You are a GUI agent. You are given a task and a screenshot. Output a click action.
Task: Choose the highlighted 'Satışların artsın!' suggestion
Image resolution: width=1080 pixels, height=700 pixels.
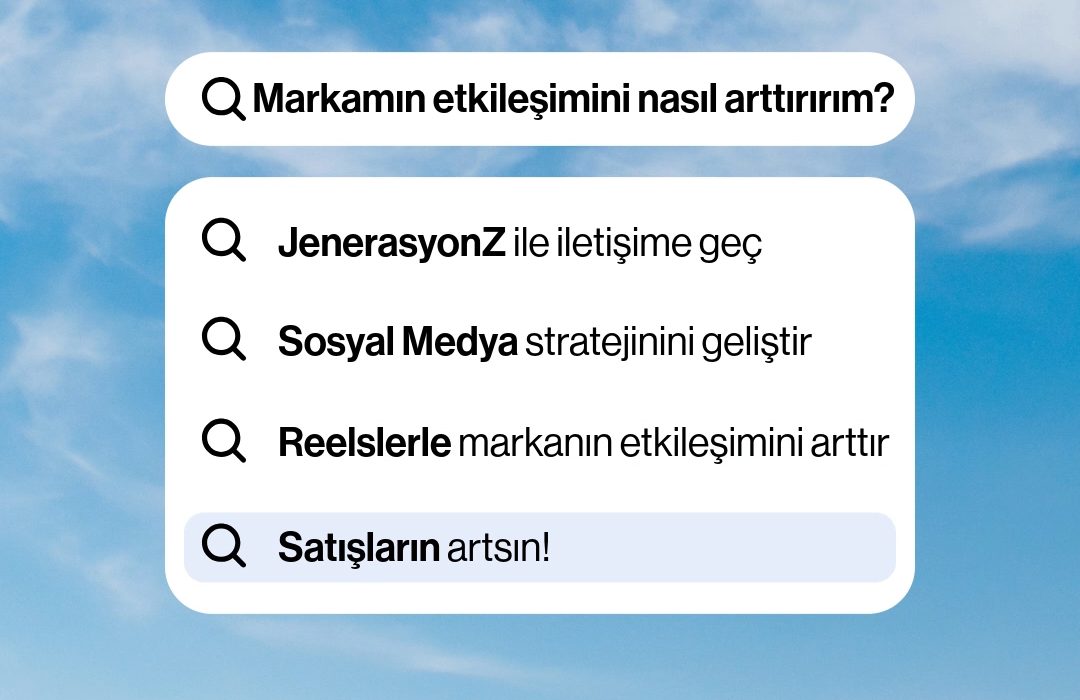[x=539, y=547]
